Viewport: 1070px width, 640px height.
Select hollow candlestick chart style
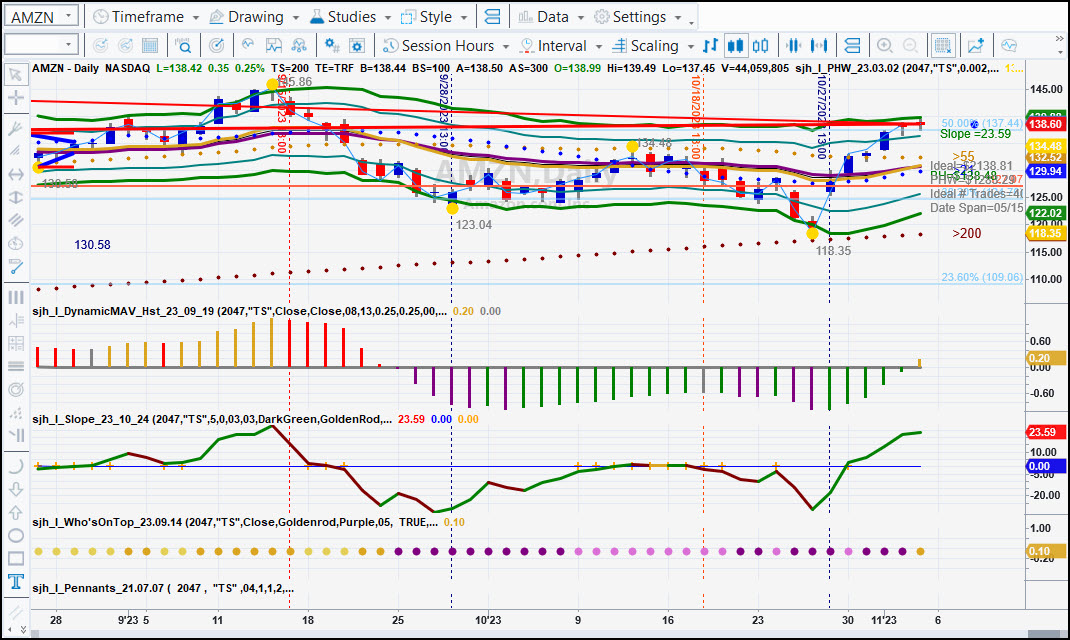[x=760, y=46]
